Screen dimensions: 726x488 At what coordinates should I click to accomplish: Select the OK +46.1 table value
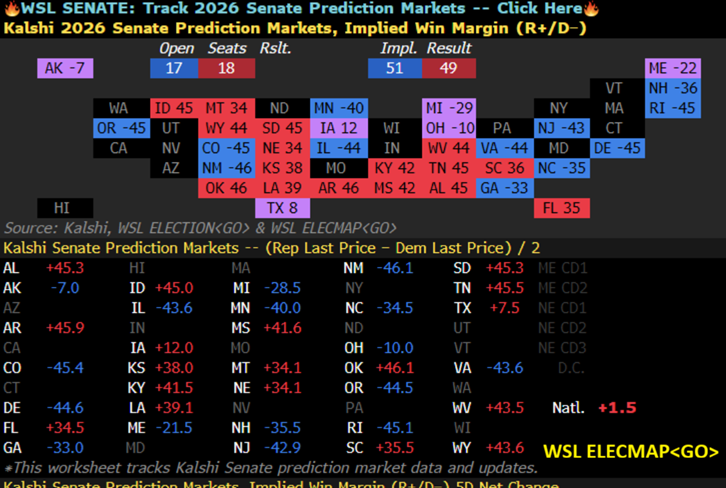point(395,368)
